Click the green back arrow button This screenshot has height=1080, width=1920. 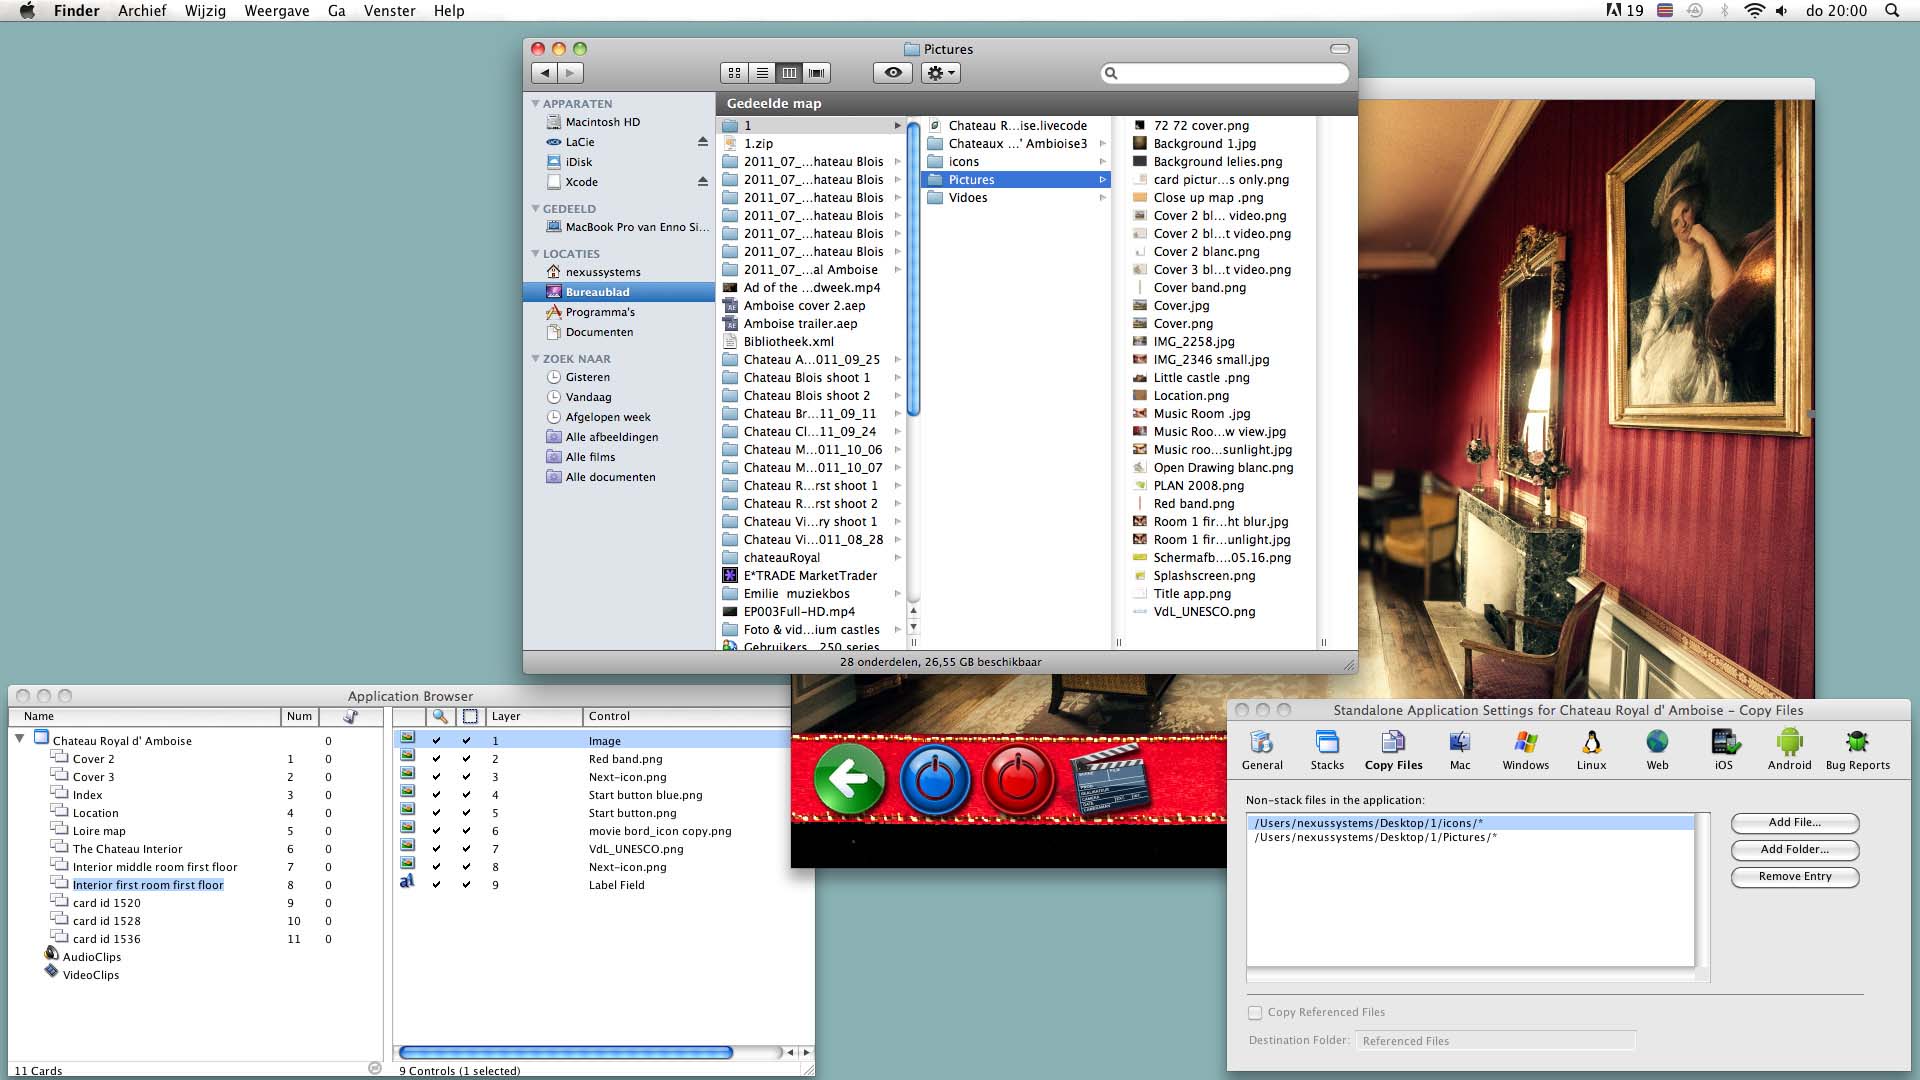(x=849, y=778)
